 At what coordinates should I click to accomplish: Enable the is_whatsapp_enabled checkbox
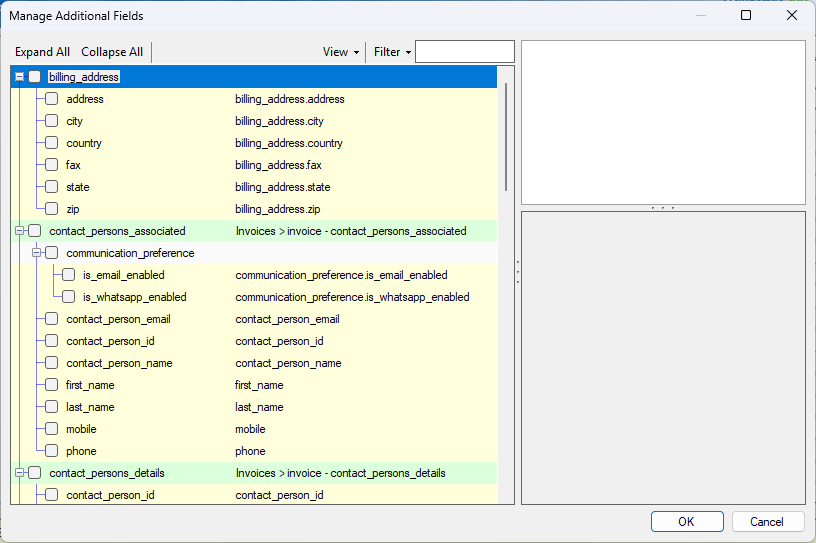(69, 297)
